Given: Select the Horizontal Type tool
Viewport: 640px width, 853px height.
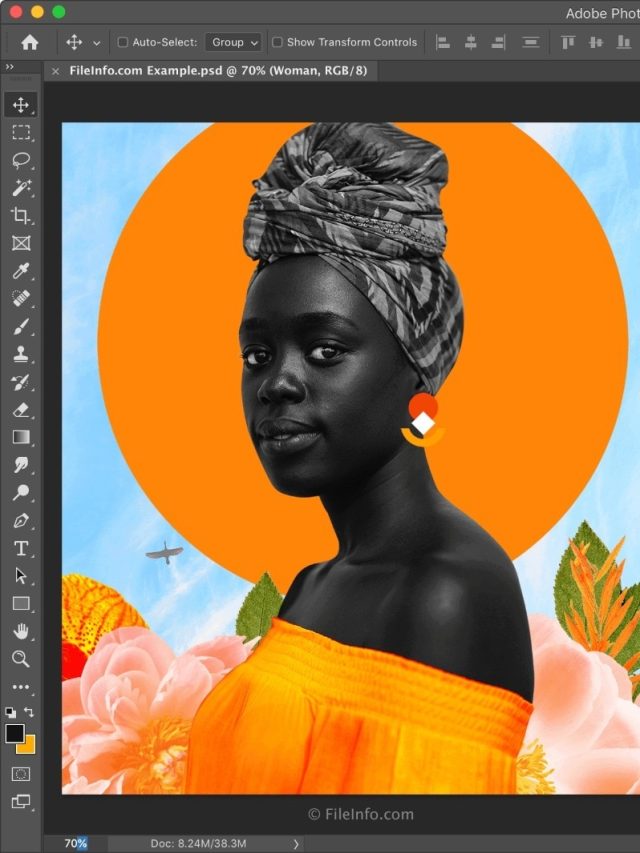Looking at the screenshot, I should click(x=21, y=548).
